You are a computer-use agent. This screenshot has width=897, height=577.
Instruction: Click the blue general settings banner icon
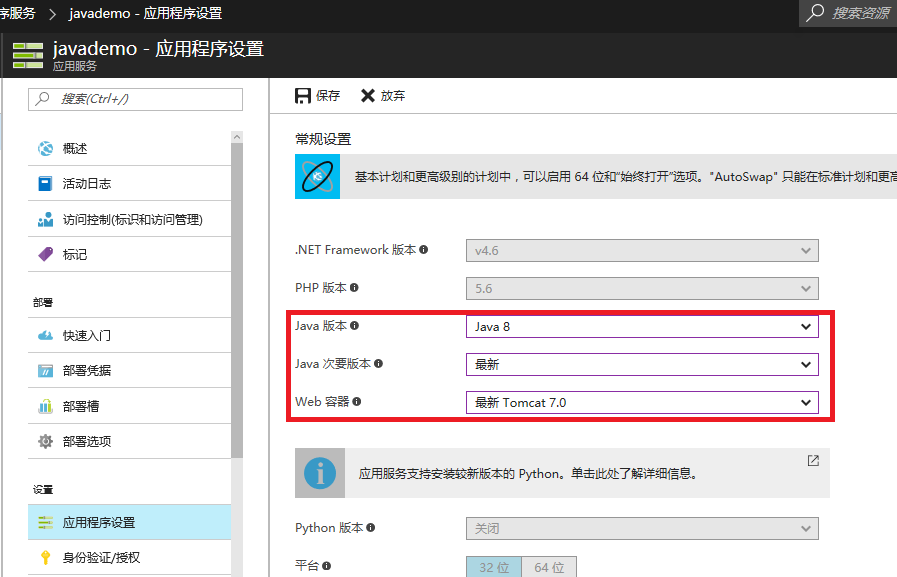pyautogui.click(x=317, y=176)
